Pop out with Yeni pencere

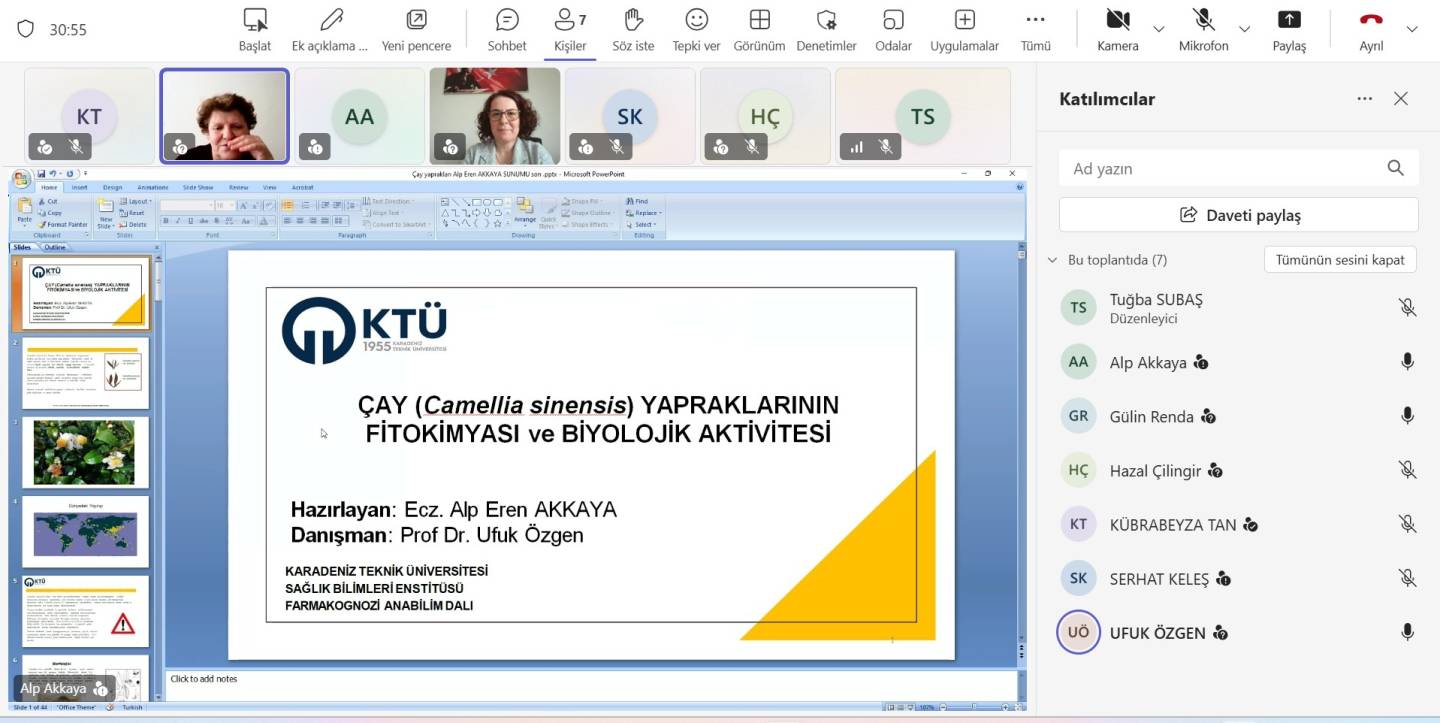[416, 30]
